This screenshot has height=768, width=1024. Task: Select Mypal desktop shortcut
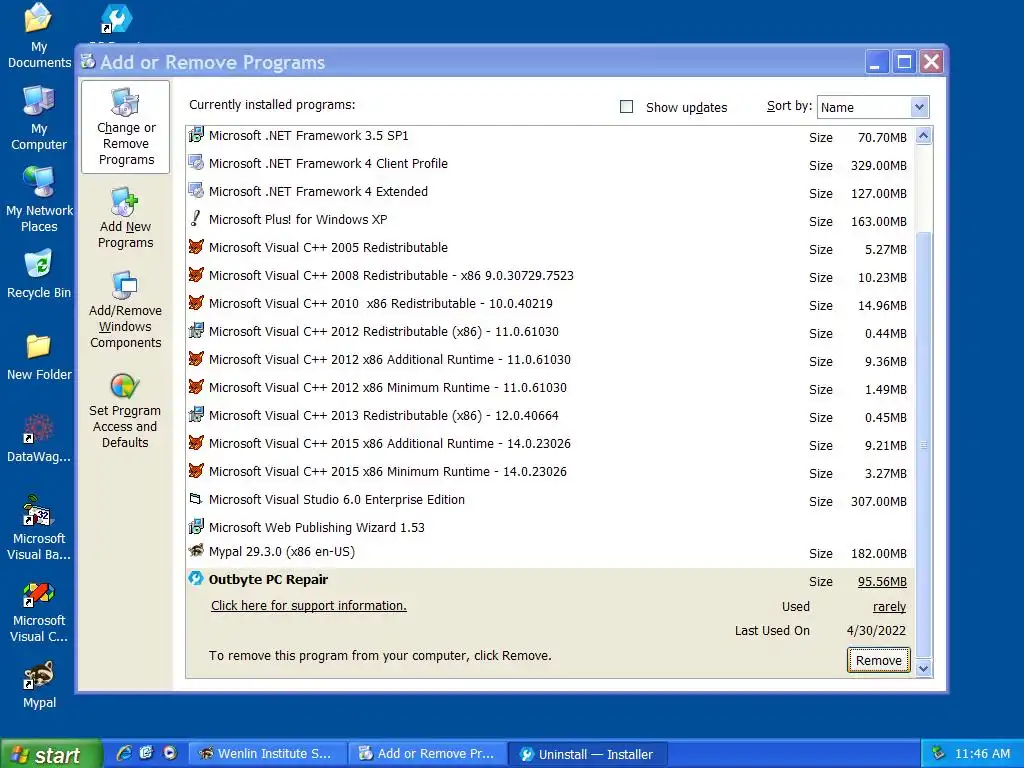pos(39,684)
